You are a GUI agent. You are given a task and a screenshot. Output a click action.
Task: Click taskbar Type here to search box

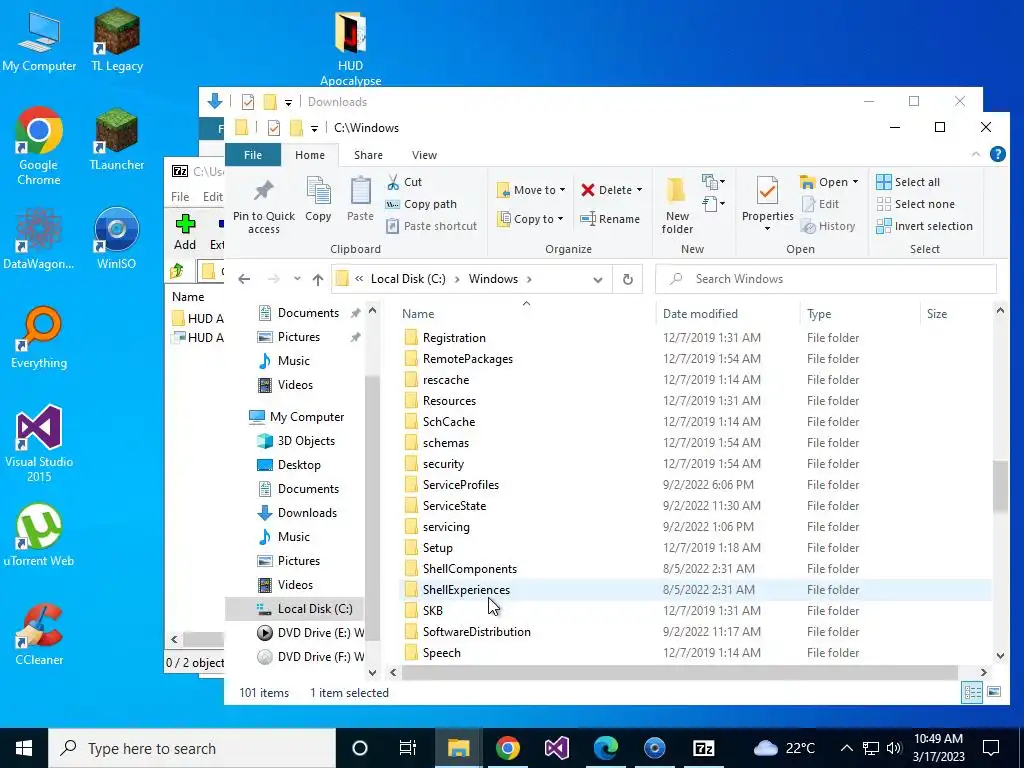[x=192, y=748]
